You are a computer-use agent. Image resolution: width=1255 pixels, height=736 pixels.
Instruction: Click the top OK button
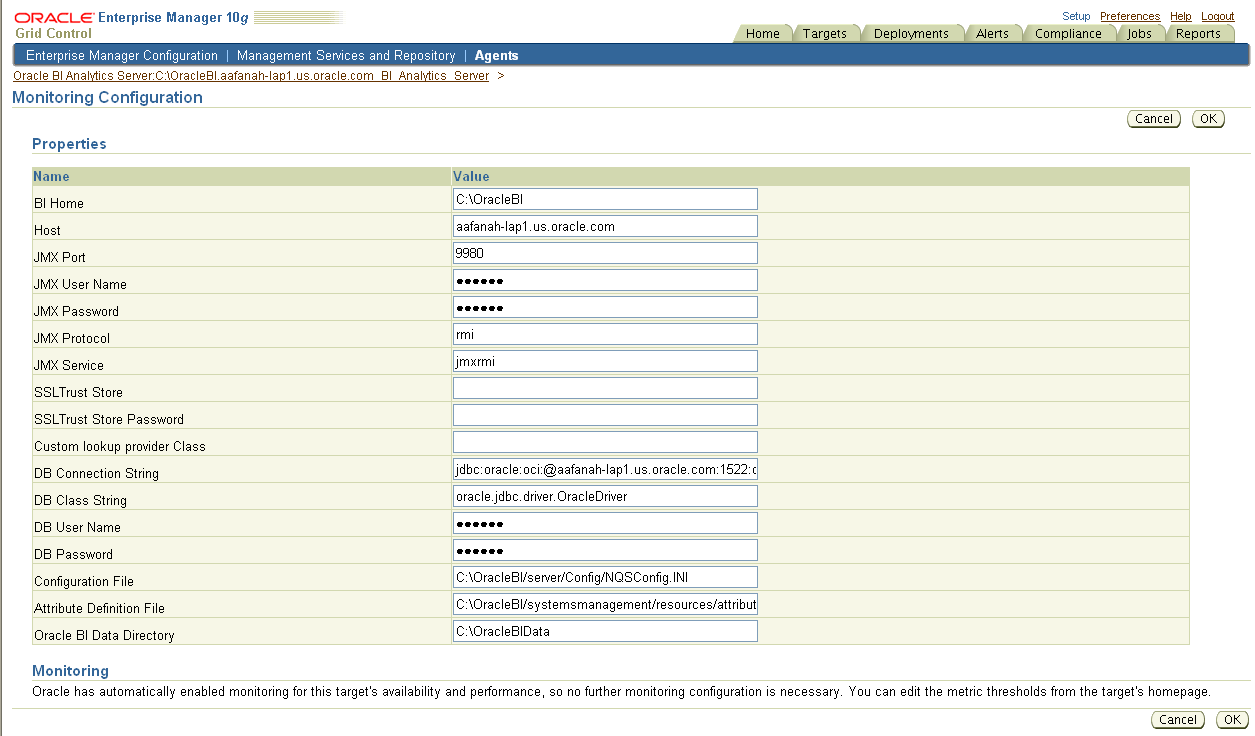click(1208, 119)
